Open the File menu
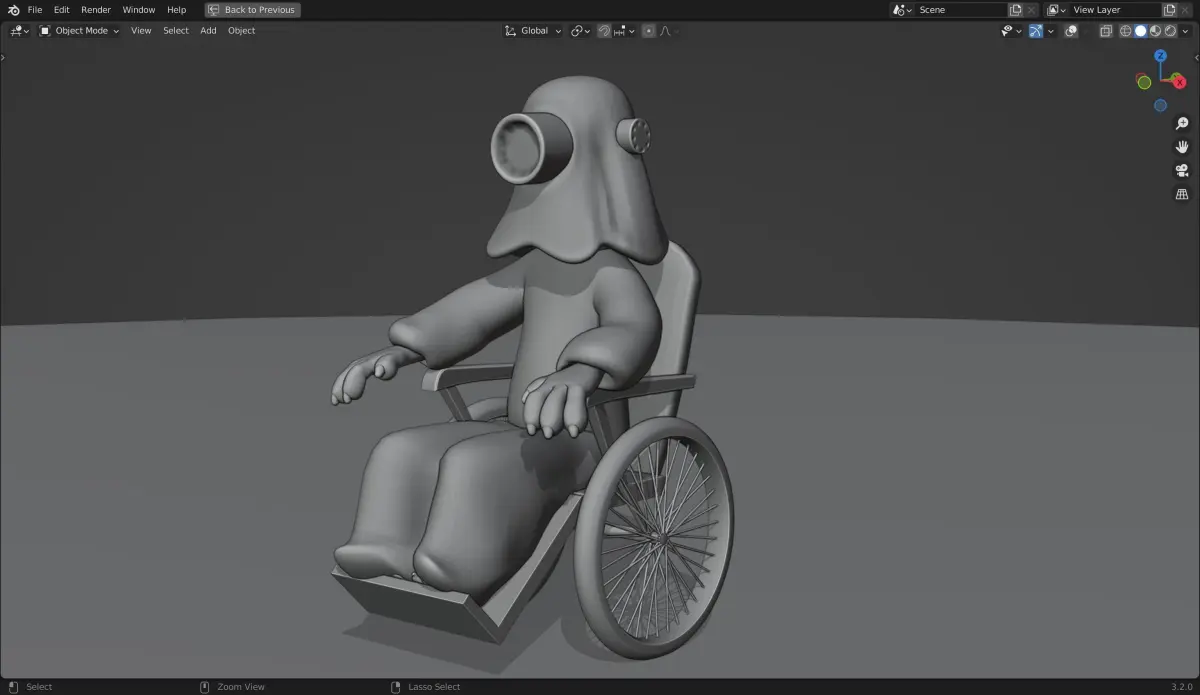 (x=35, y=10)
